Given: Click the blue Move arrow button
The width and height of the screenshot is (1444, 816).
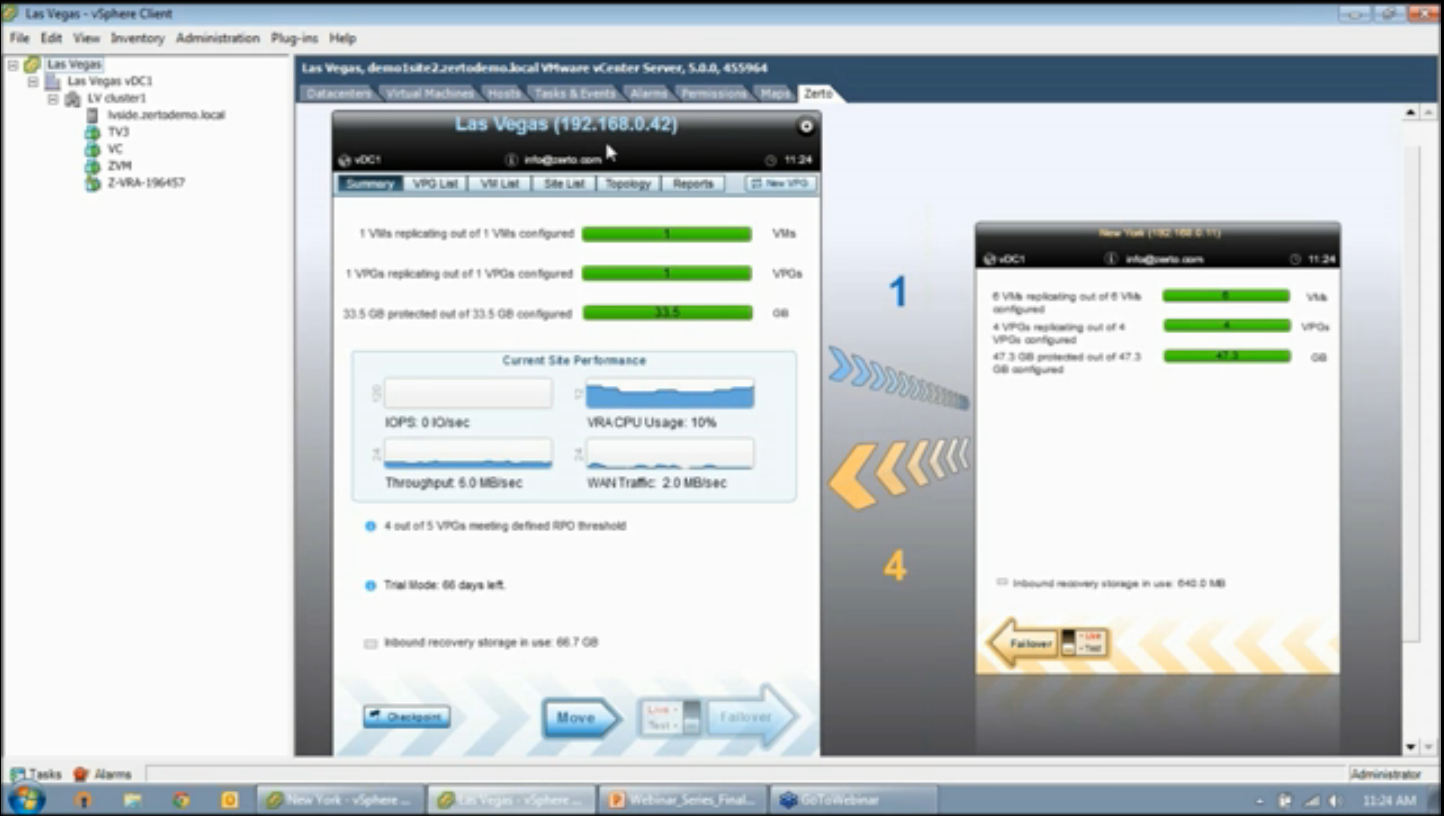Looking at the screenshot, I should click(581, 717).
